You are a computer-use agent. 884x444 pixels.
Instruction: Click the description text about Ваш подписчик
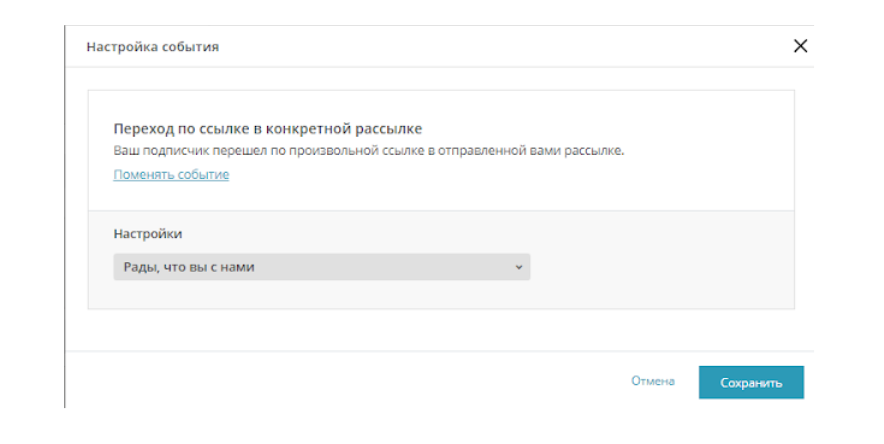pyautogui.click(x=369, y=151)
